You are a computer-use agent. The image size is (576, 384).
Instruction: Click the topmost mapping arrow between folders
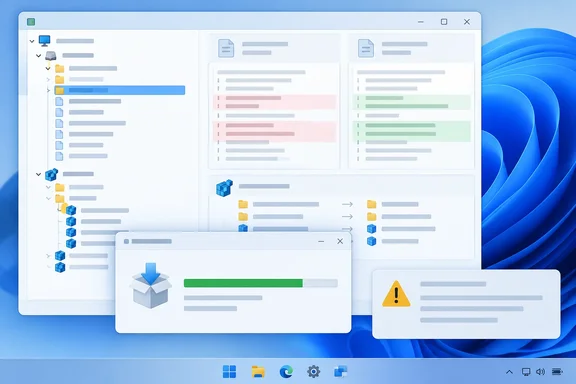point(347,204)
